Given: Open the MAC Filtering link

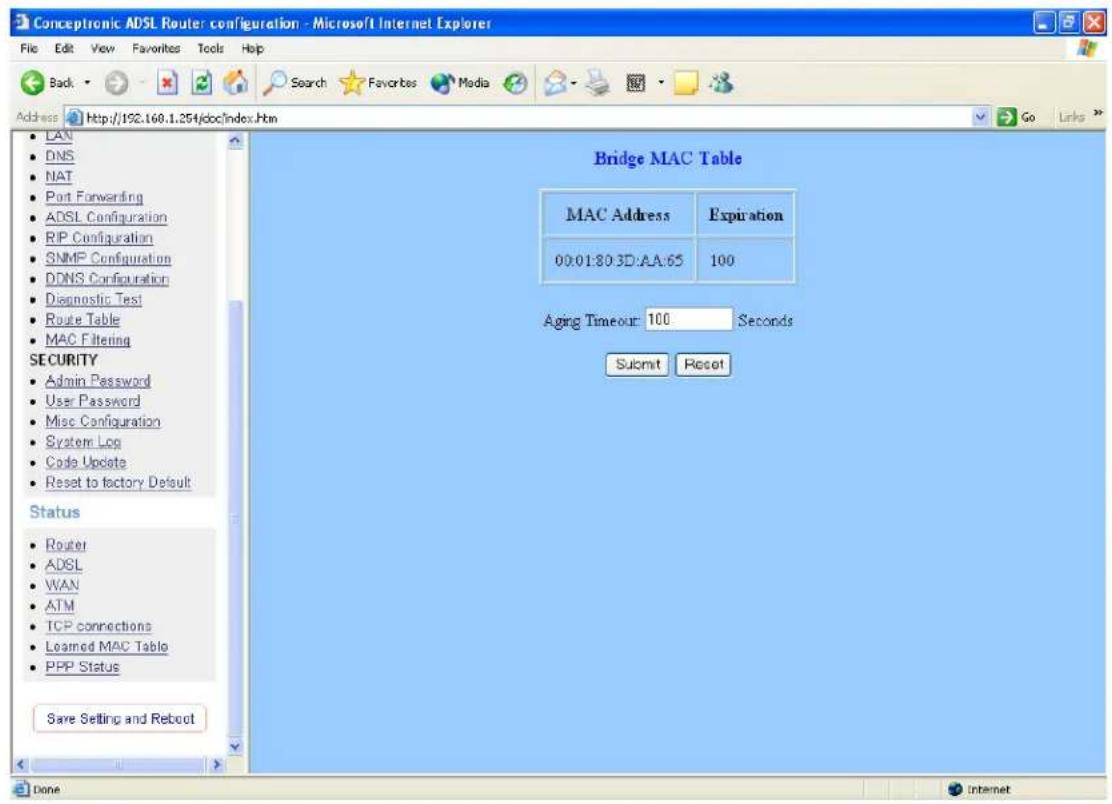Looking at the screenshot, I should pos(88,340).
